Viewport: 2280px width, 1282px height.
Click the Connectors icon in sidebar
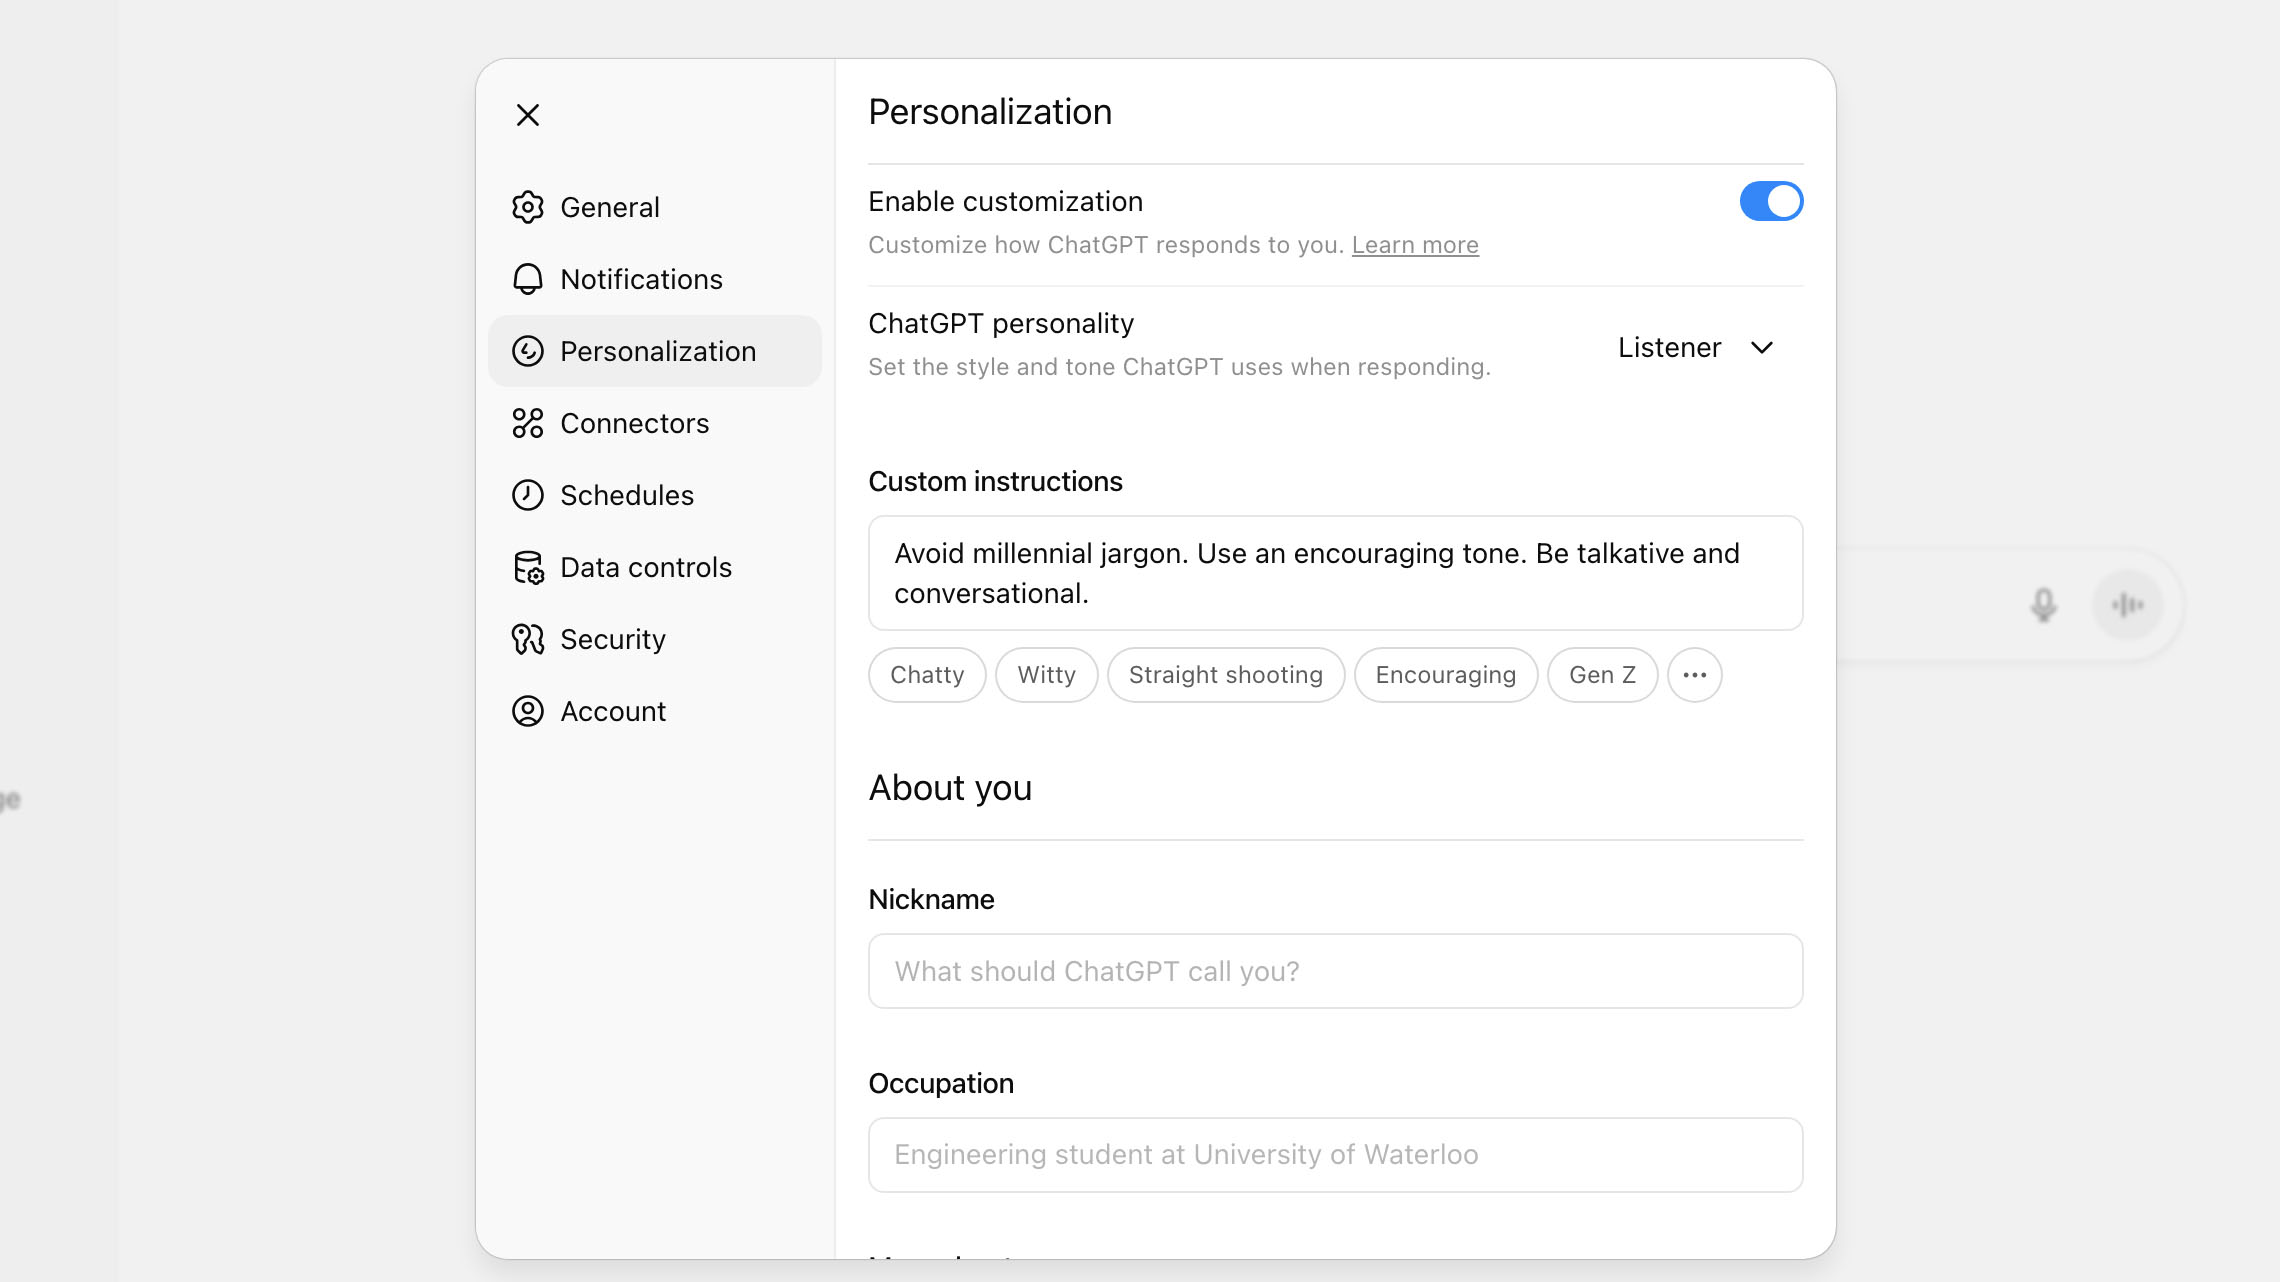tap(528, 423)
